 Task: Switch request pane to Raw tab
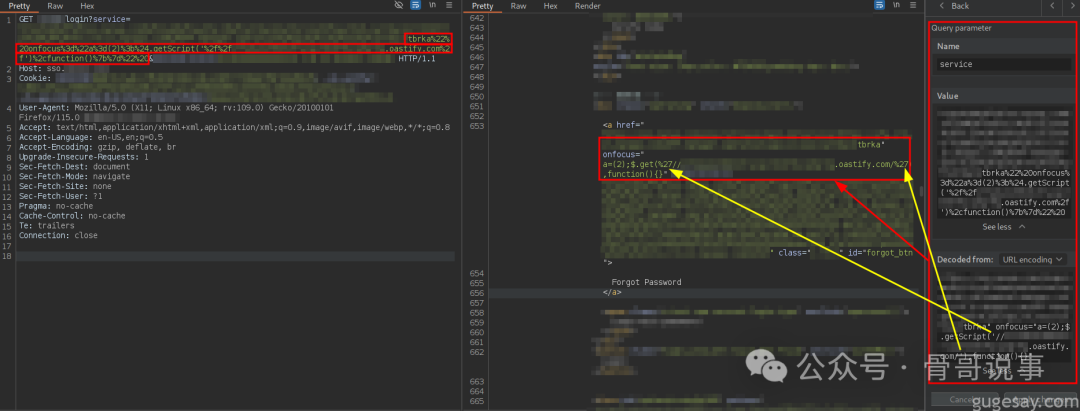55,6
